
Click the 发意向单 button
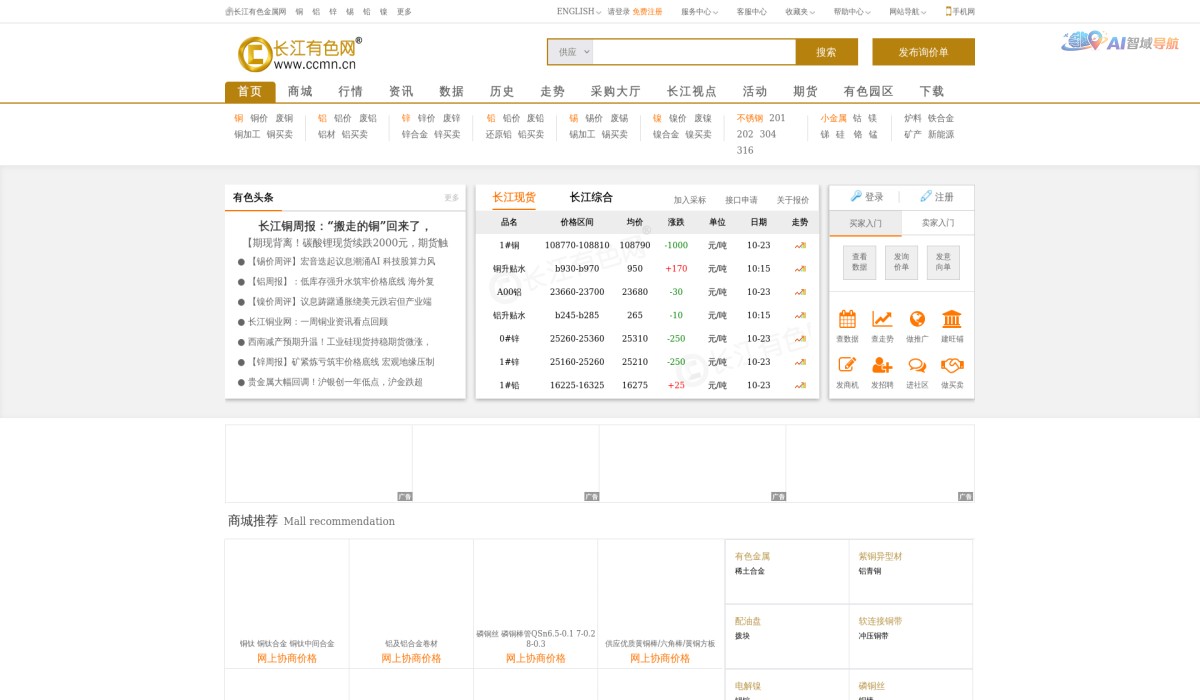coord(943,262)
